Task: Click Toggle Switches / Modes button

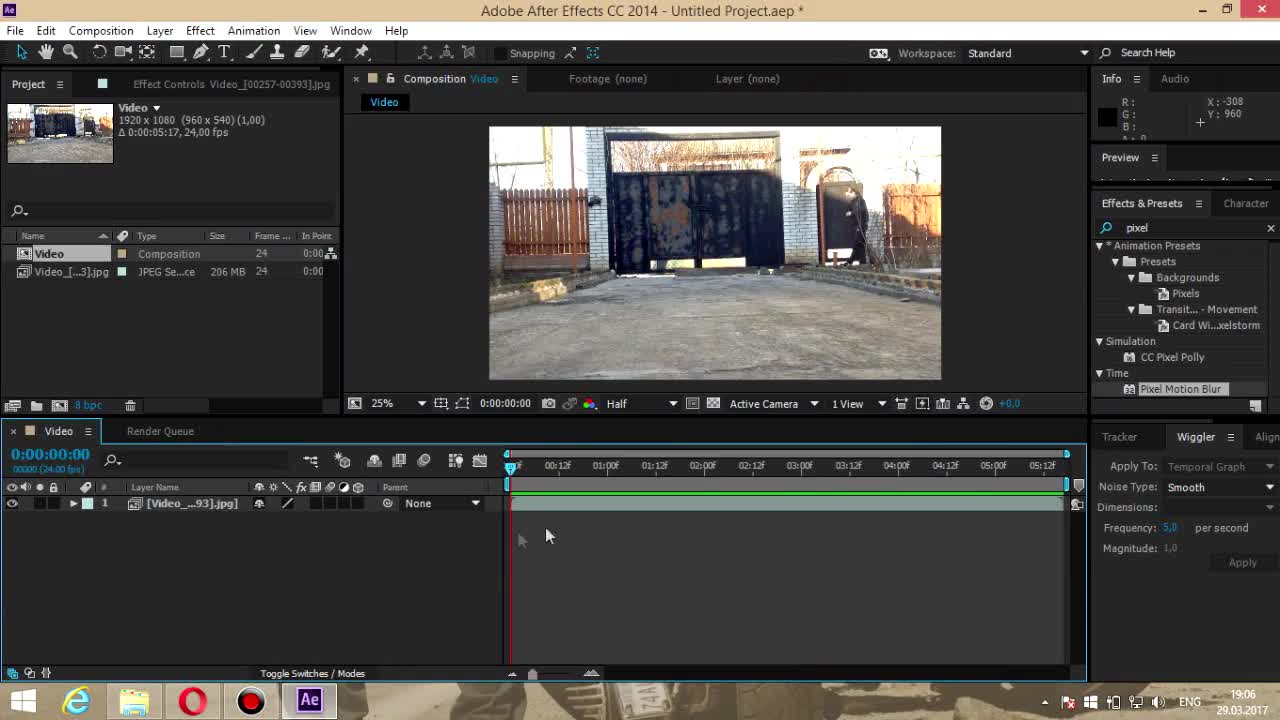Action: click(x=312, y=674)
